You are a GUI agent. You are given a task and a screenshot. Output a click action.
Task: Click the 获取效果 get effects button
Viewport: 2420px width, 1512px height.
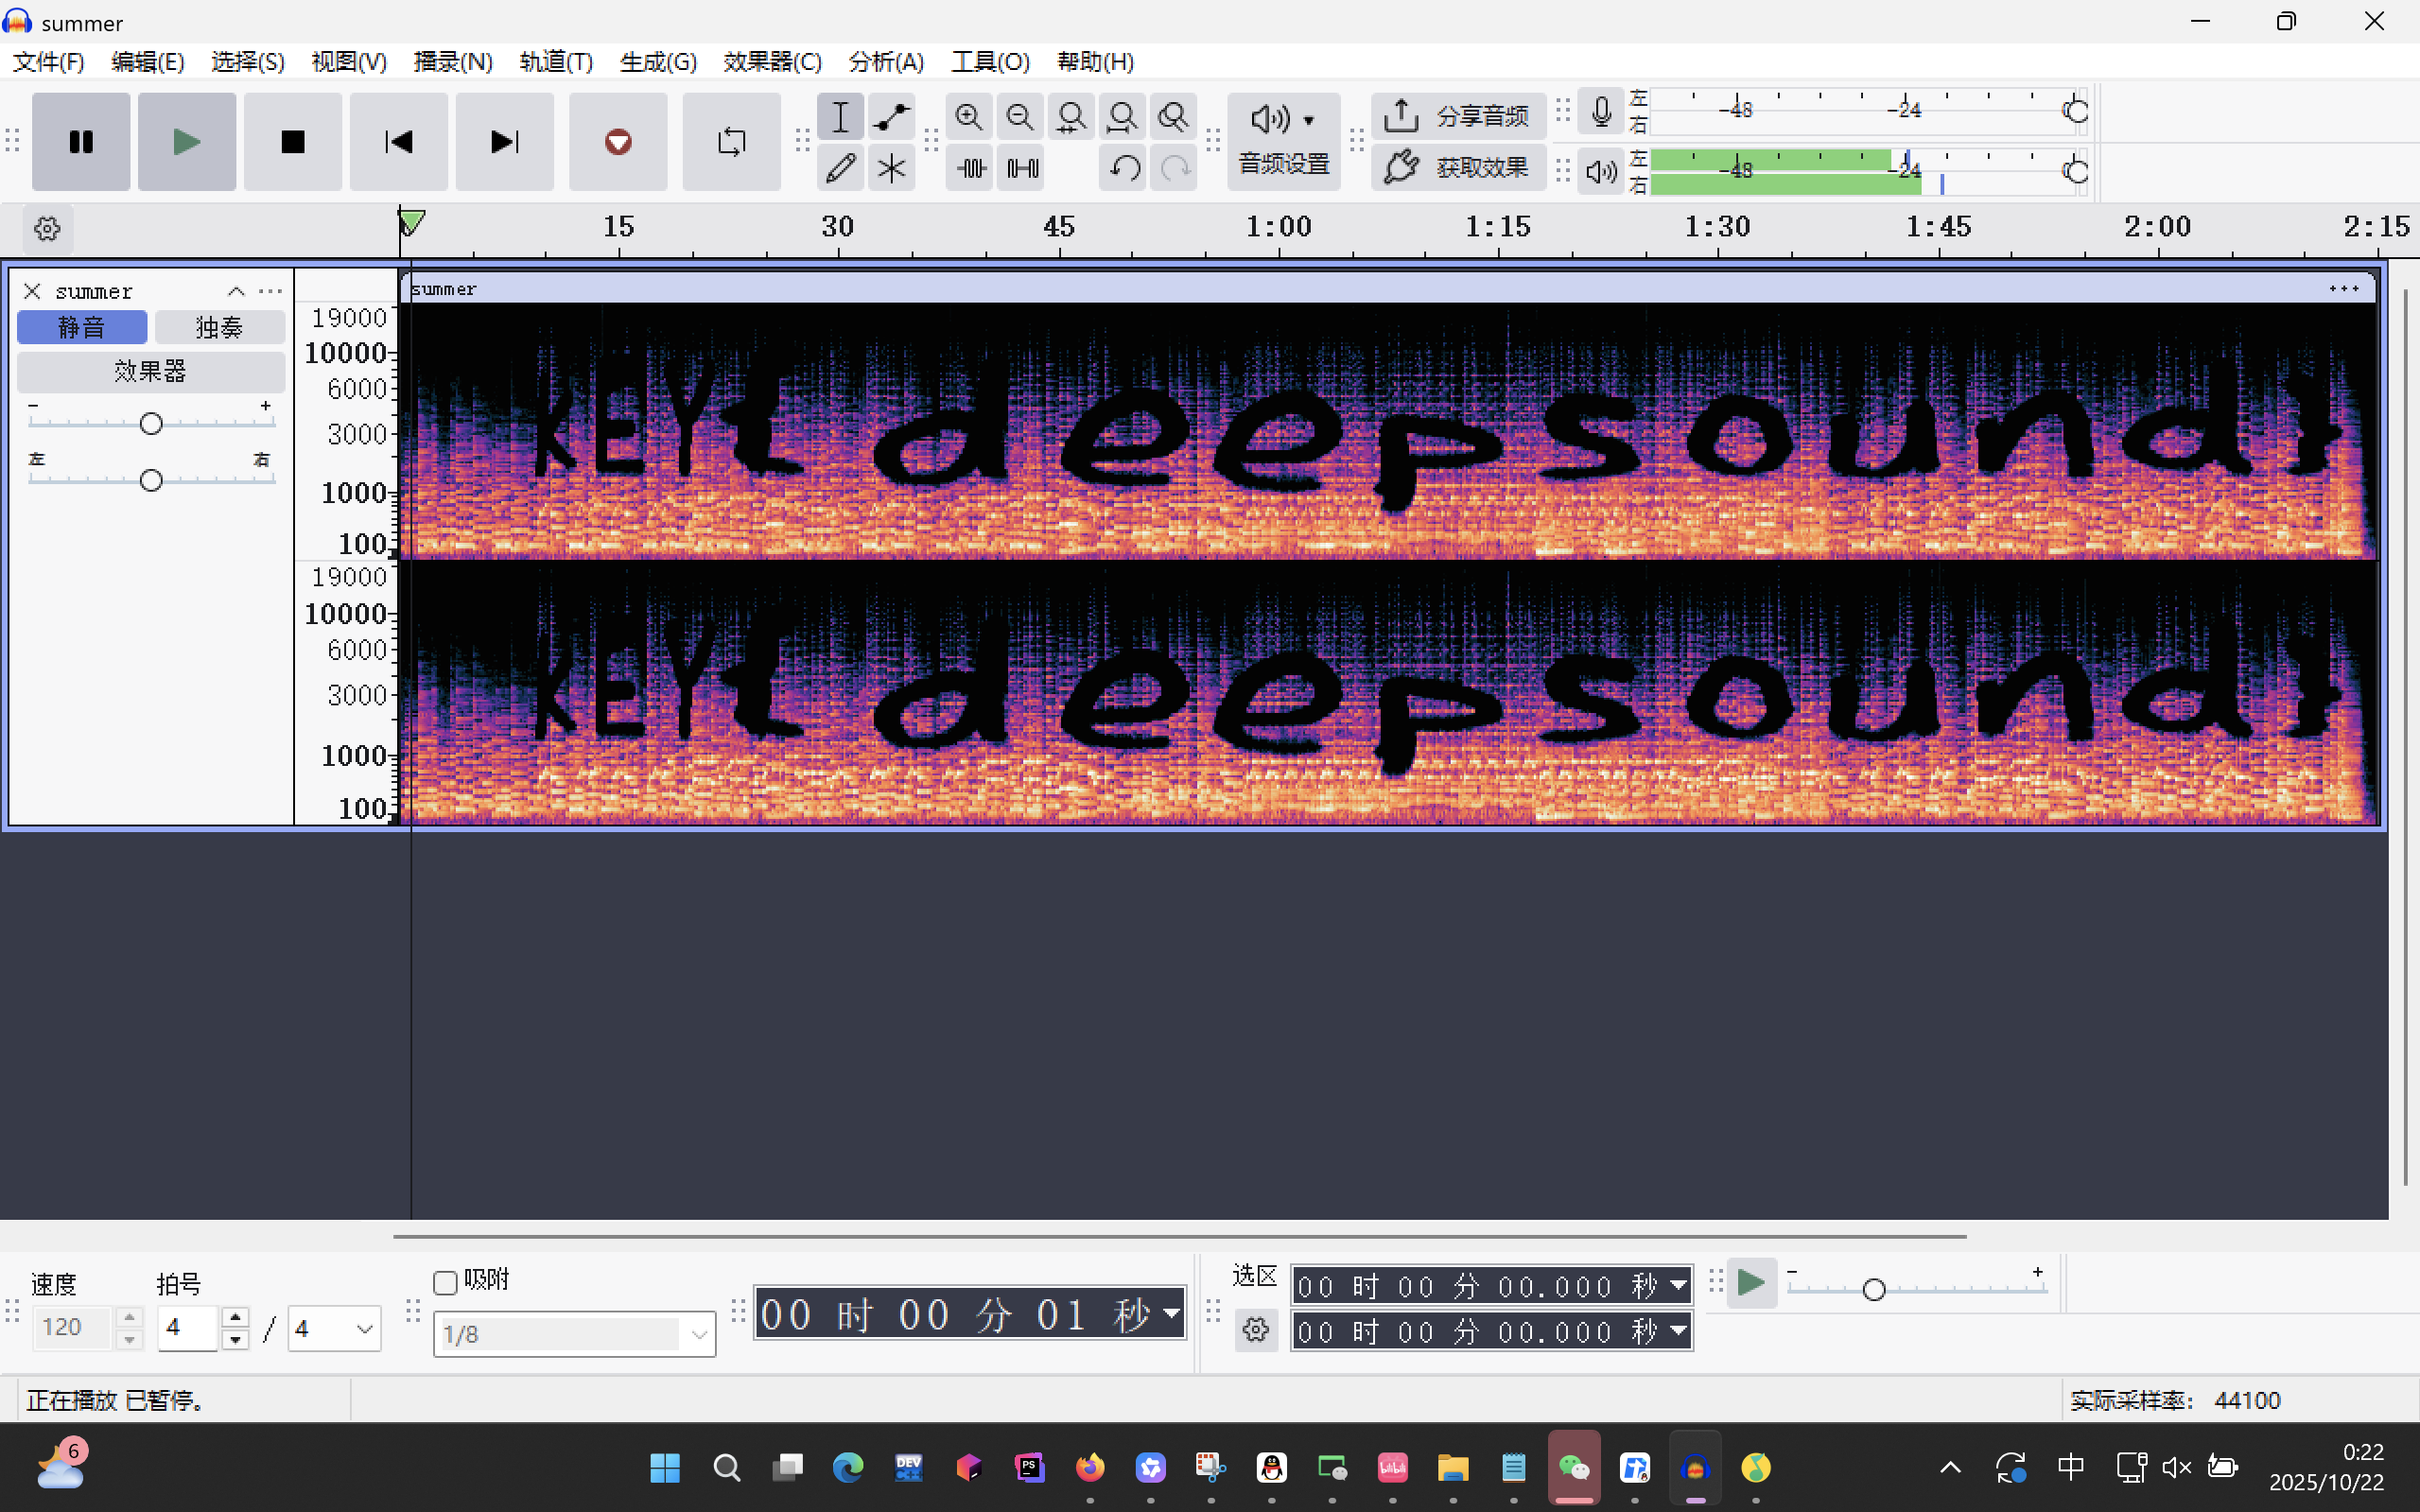tap(1458, 167)
